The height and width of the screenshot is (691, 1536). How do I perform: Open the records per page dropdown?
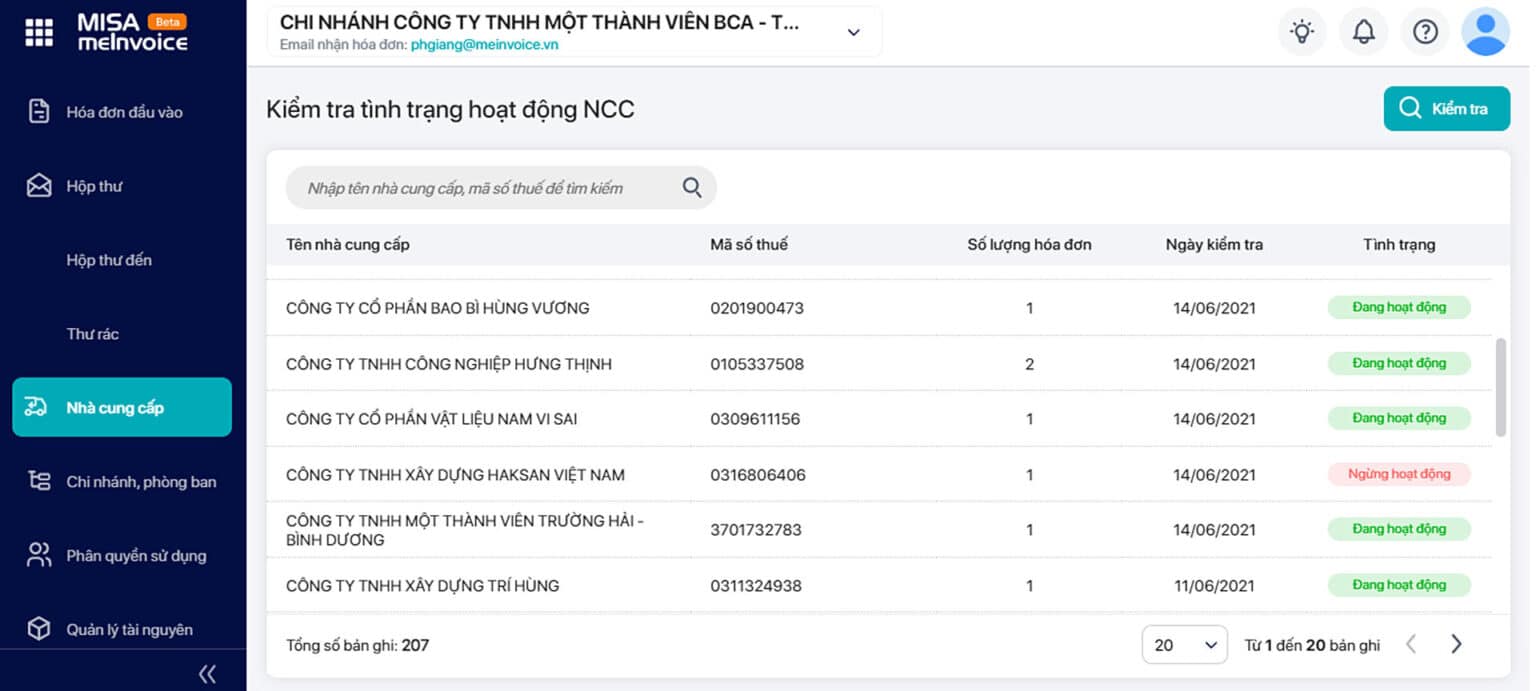pos(1185,645)
